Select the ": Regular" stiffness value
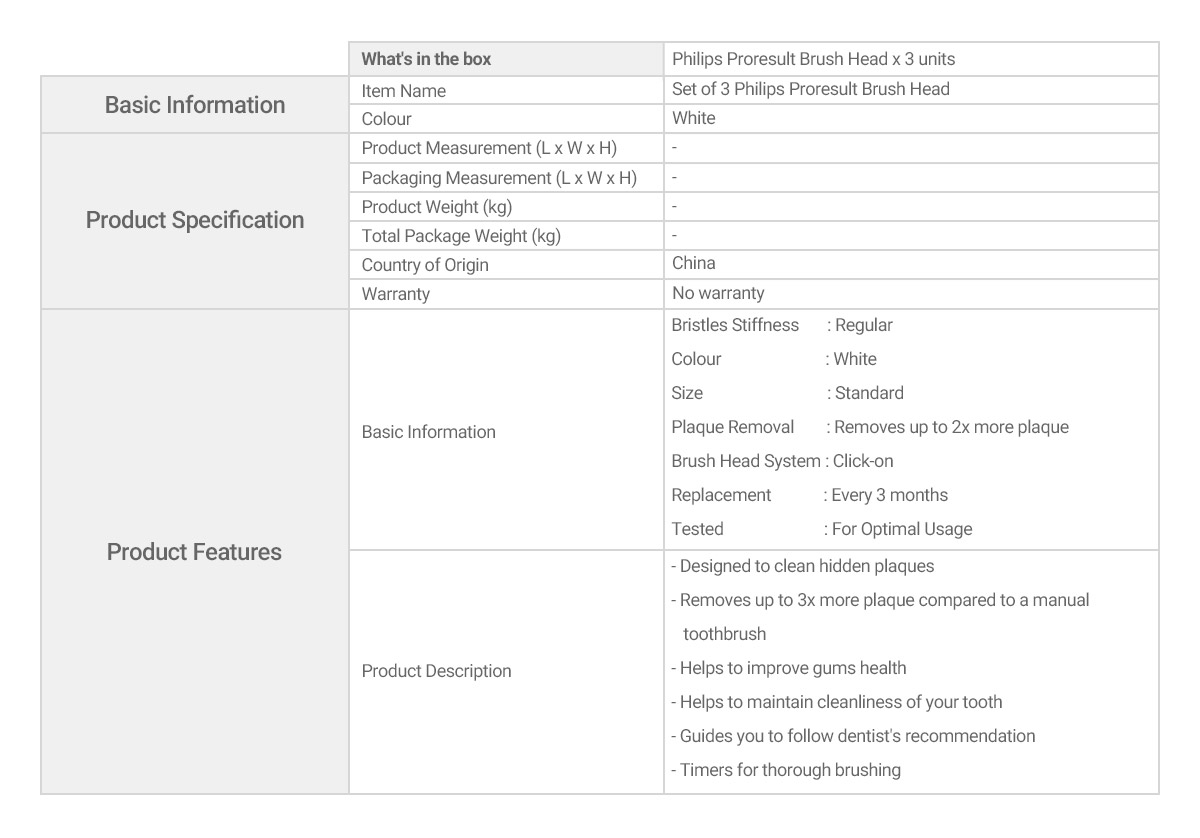 [860, 325]
